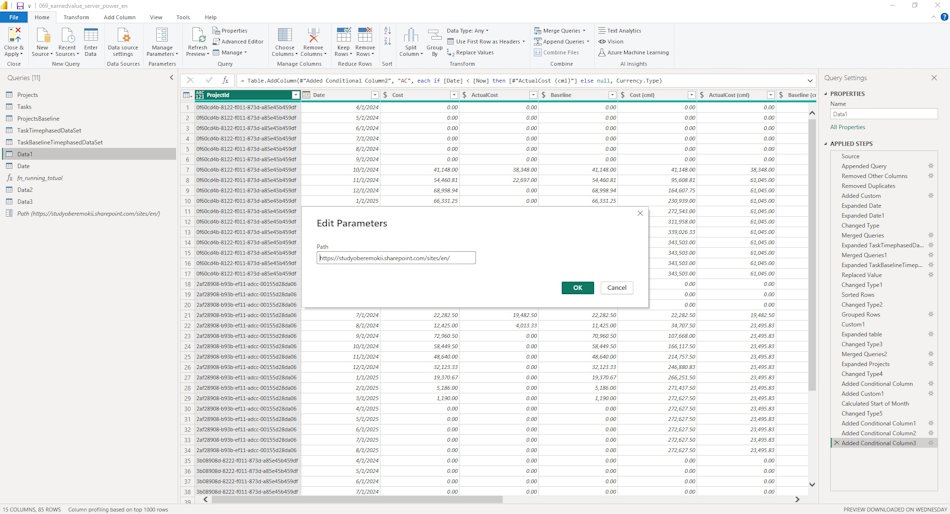Switch to the Tools tab
This screenshot has width=950, height=514.
[183, 17]
